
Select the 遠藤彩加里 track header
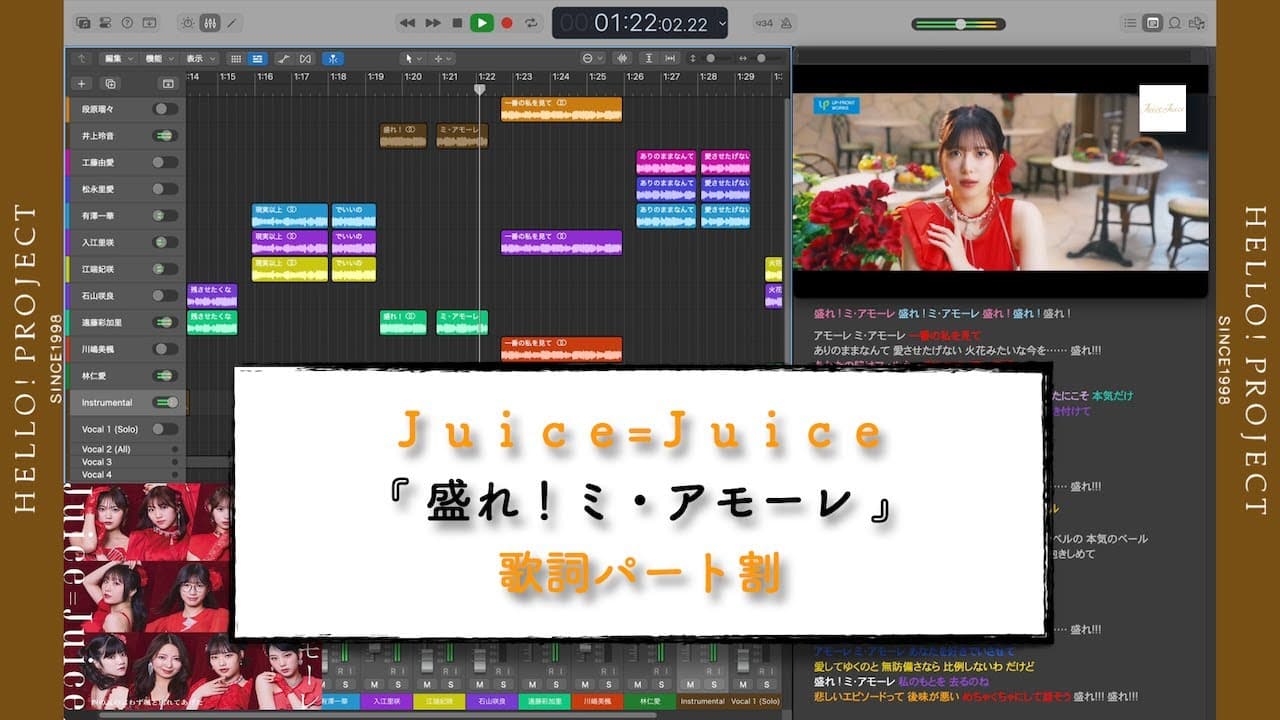[x=126, y=323]
